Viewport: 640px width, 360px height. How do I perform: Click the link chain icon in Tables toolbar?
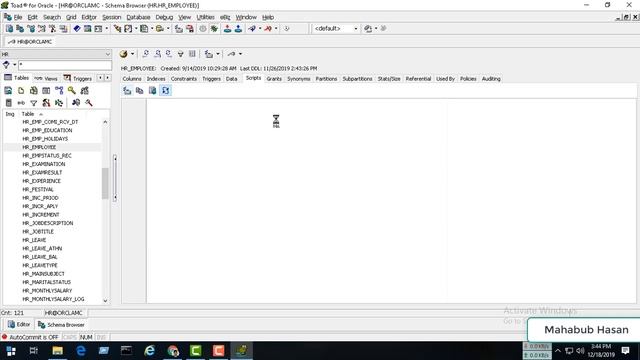pos(21,103)
